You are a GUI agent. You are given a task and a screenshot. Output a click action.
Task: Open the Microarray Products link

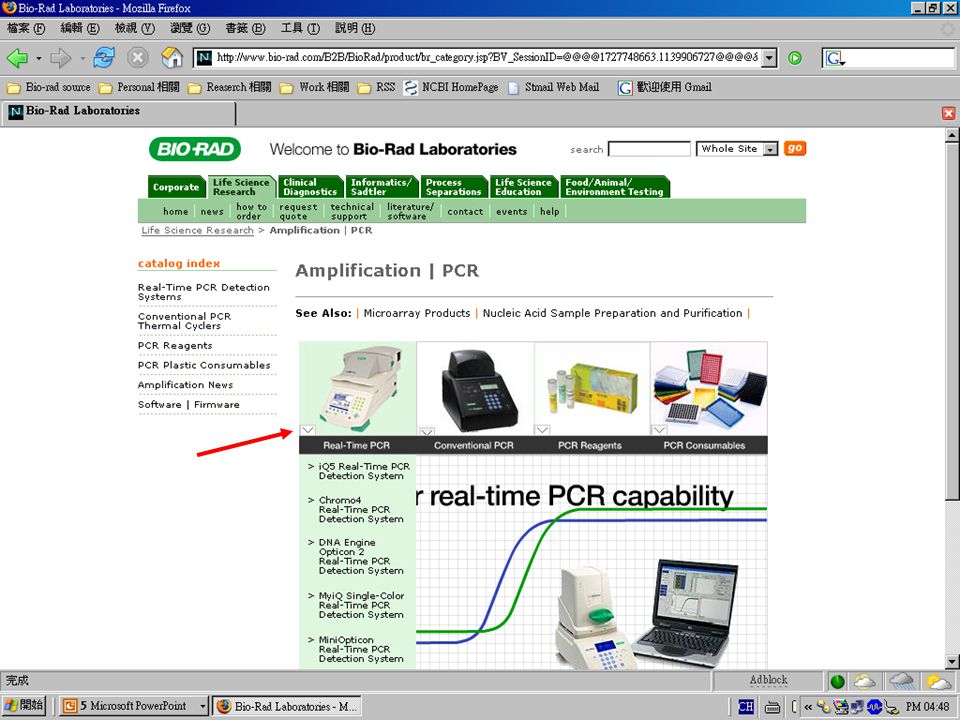coord(417,313)
